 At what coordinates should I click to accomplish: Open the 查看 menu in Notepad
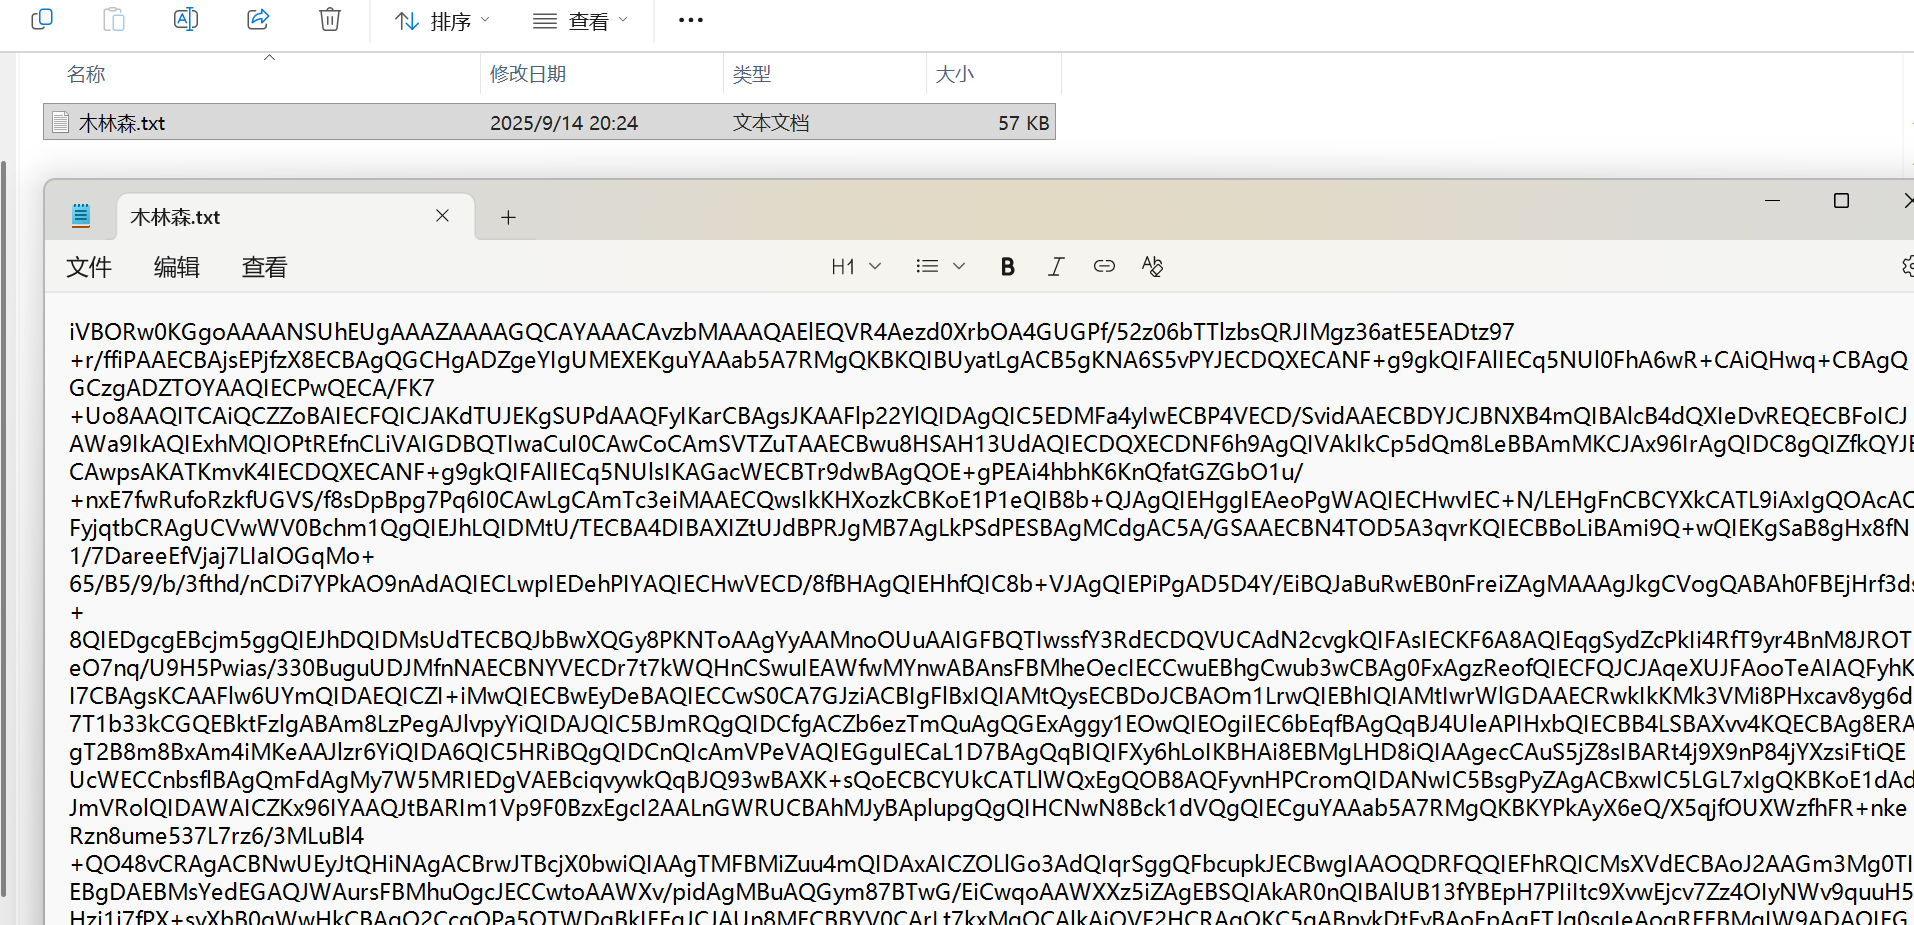[265, 267]
